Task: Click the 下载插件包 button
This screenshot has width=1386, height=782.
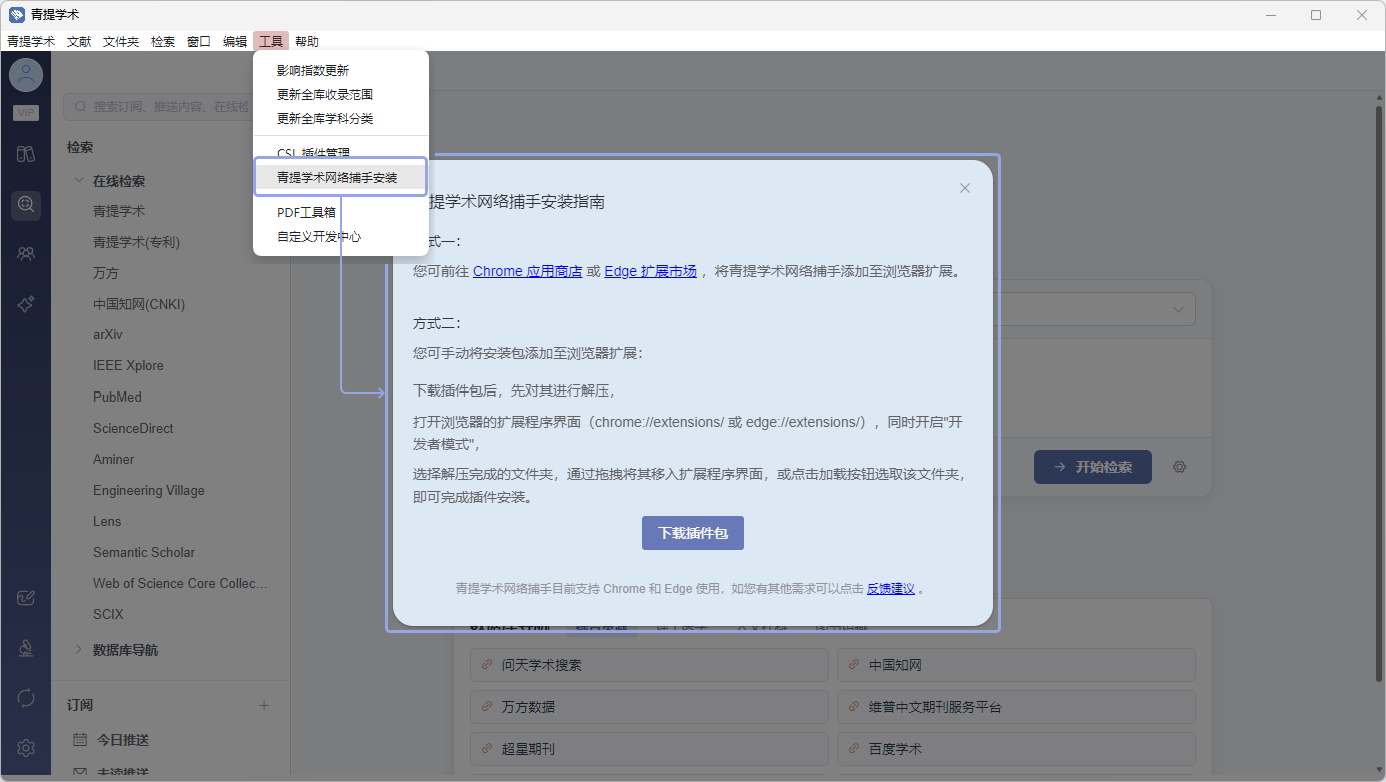Action: click(693, 533)
